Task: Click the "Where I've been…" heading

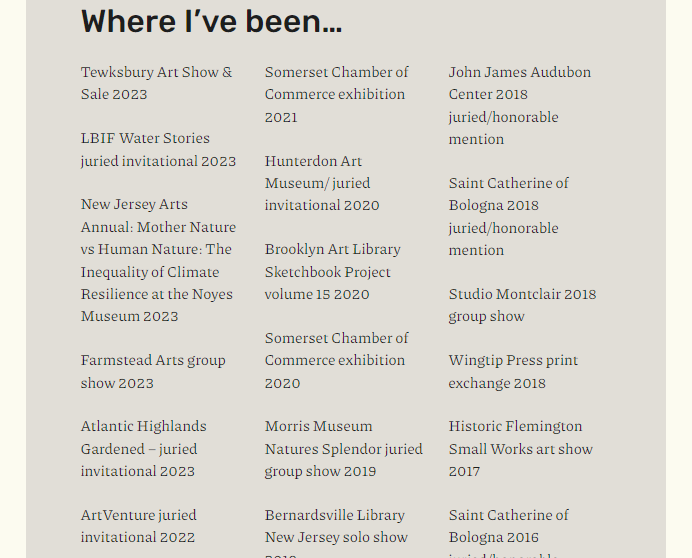Action: (x=211, y=21)
